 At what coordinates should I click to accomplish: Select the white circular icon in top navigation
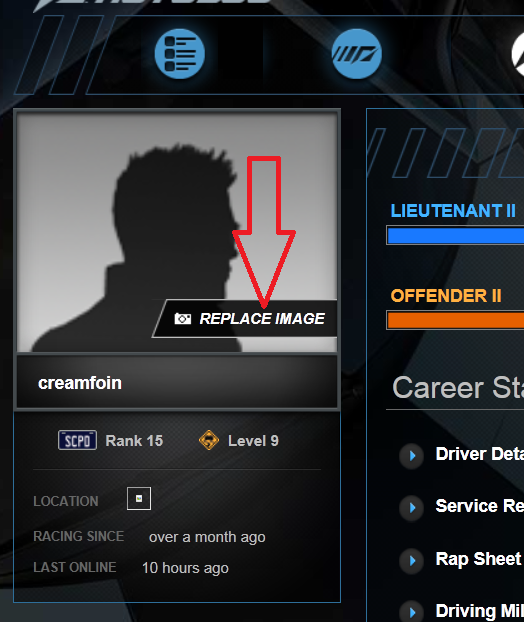517,54
